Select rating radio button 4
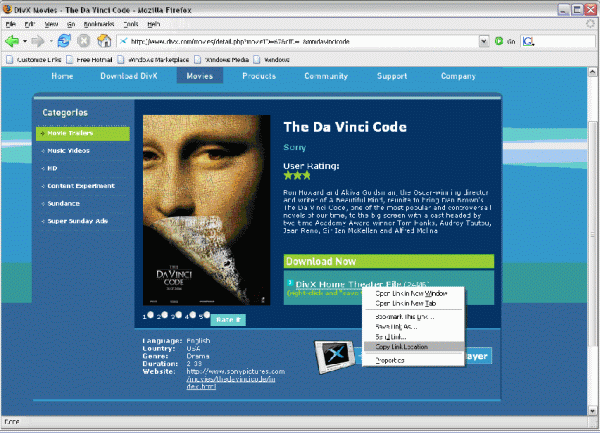The height and width of the screenshot is (433, 600). (193, 315)
